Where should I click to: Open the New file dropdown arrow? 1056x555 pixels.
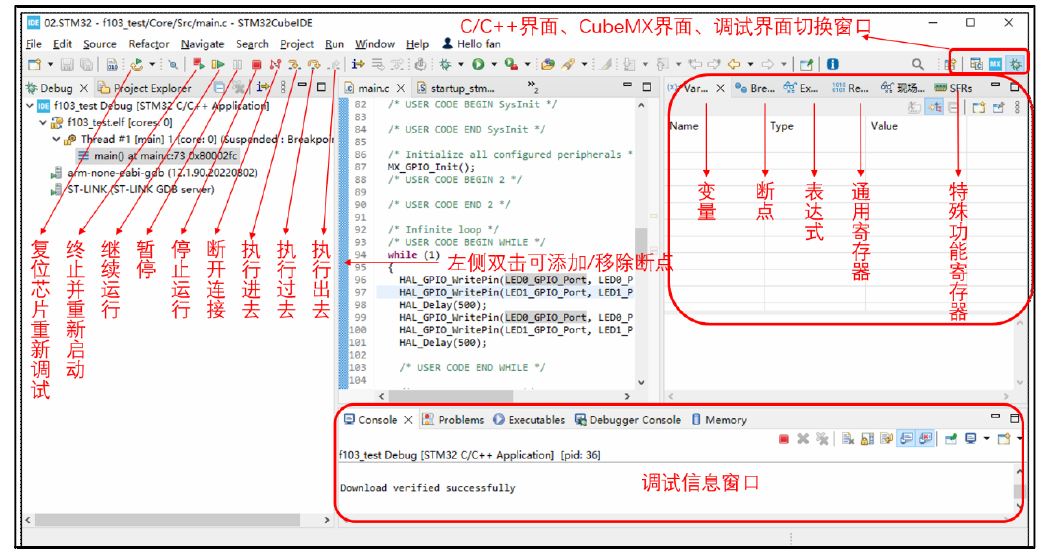pyautogui.click(x=50, y=65)
